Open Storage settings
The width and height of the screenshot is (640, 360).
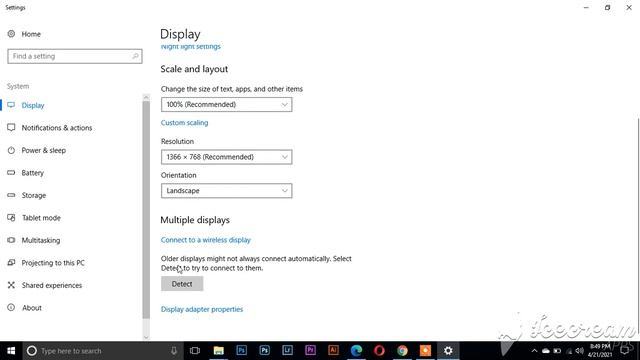pos(33,195)
